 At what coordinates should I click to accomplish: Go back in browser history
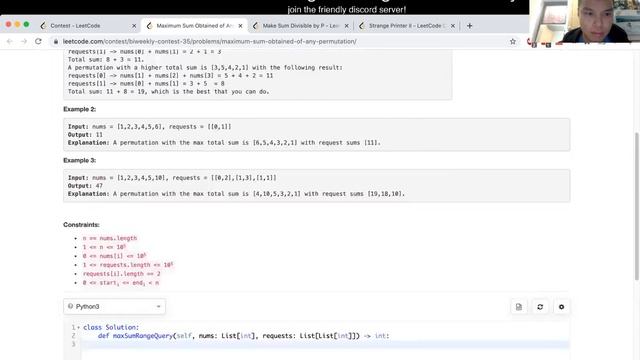point(10,41)
